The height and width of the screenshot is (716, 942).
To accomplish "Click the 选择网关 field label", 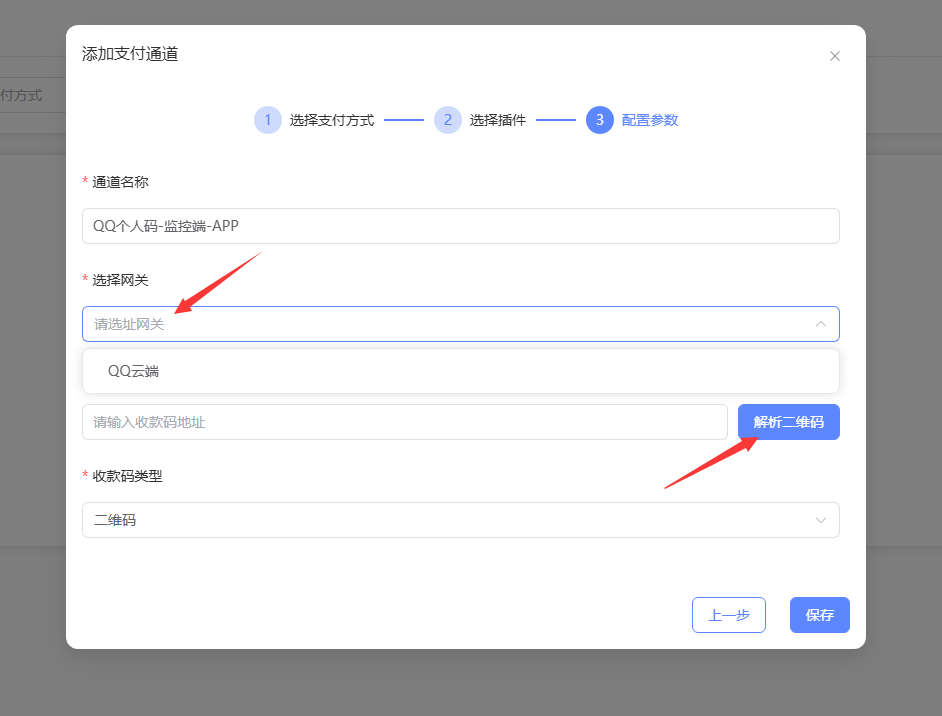I will [x=120, y=280].
